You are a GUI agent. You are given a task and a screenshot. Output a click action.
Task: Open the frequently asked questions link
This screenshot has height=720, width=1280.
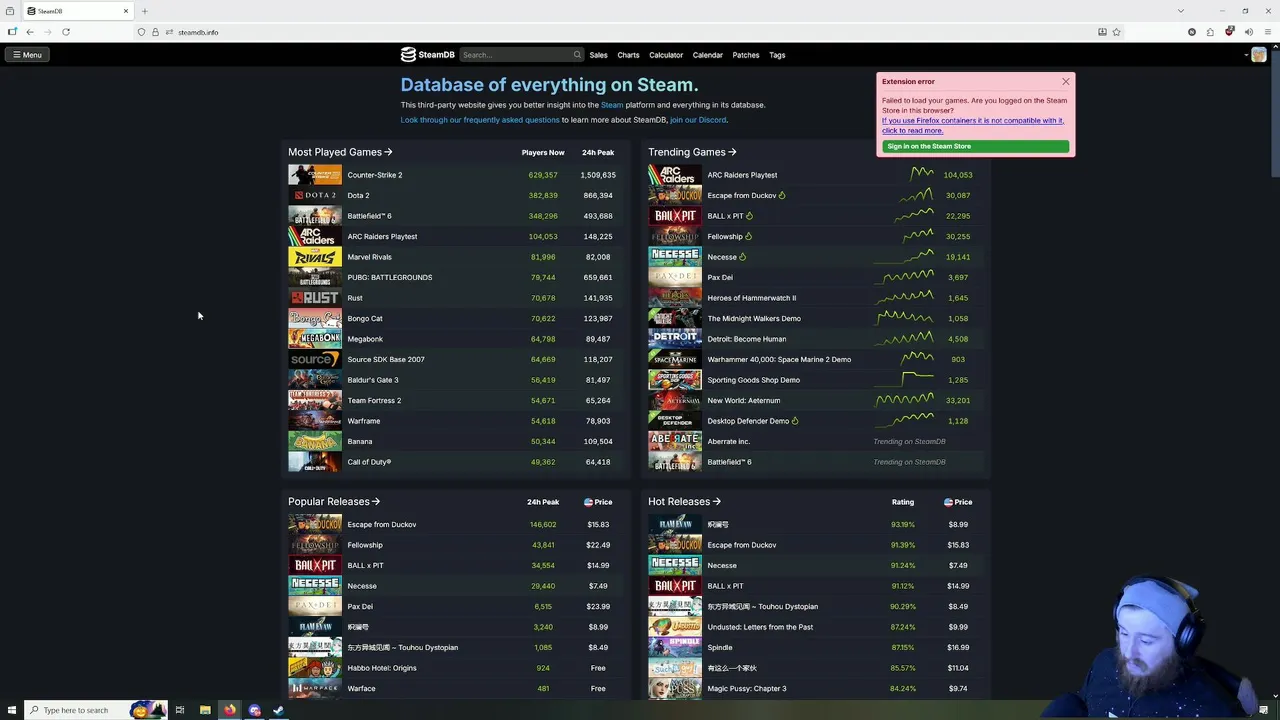[x=480, y=120]
